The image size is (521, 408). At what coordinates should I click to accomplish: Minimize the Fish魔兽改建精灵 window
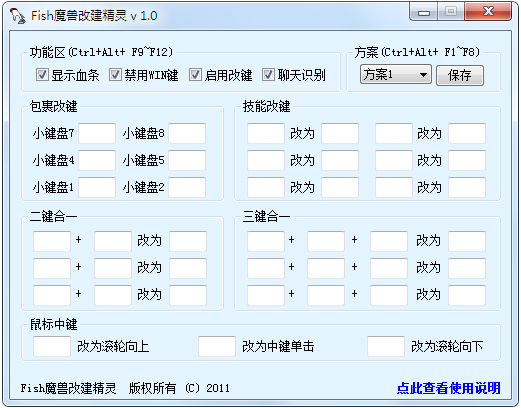click(x=424, y=12)
